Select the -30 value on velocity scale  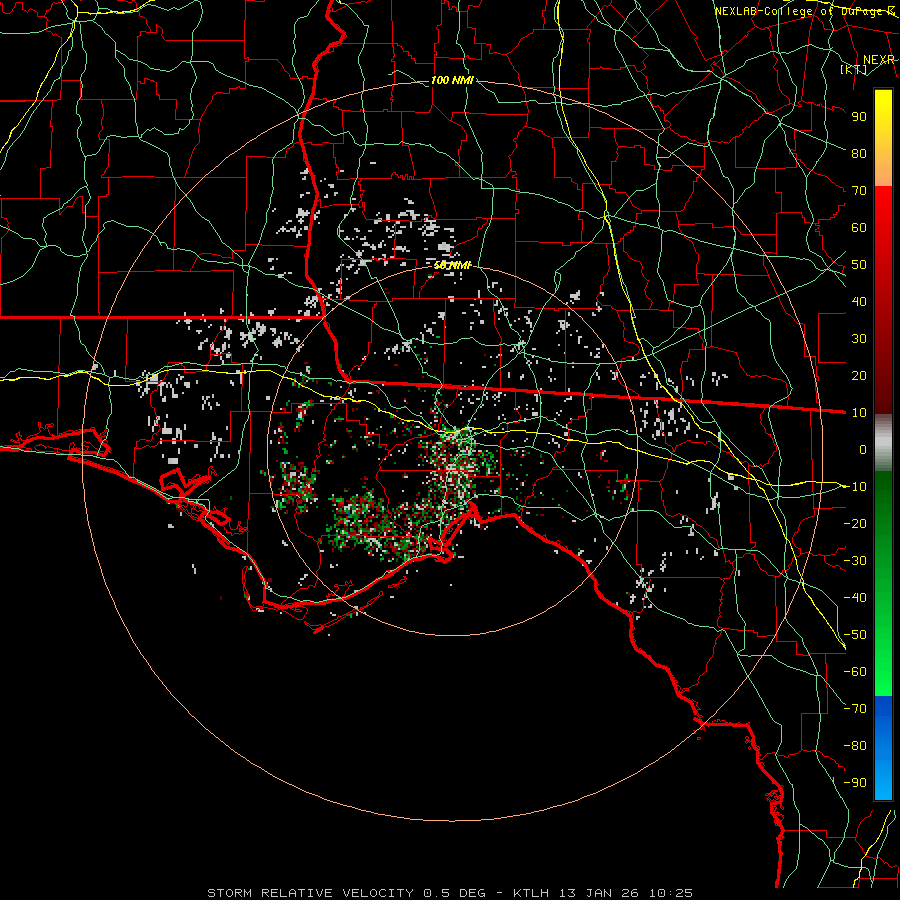(855, 561)
